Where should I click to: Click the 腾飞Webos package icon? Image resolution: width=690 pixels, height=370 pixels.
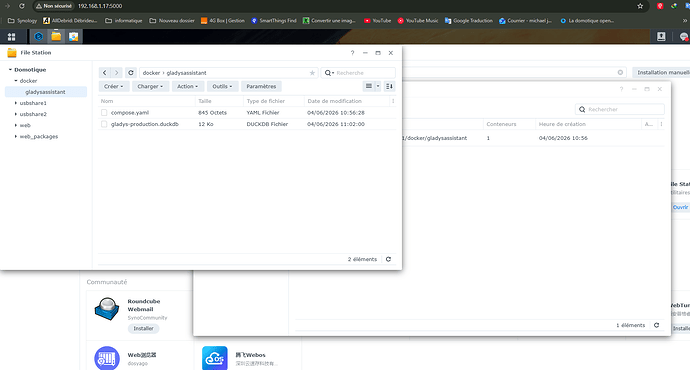(x=215, y=358)
